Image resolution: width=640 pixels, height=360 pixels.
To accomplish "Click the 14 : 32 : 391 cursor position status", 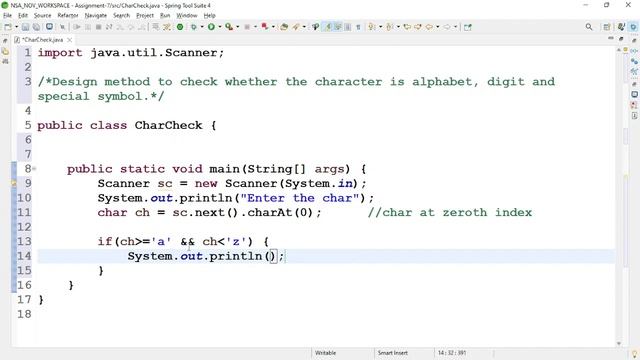I will [x=452, y=353].
